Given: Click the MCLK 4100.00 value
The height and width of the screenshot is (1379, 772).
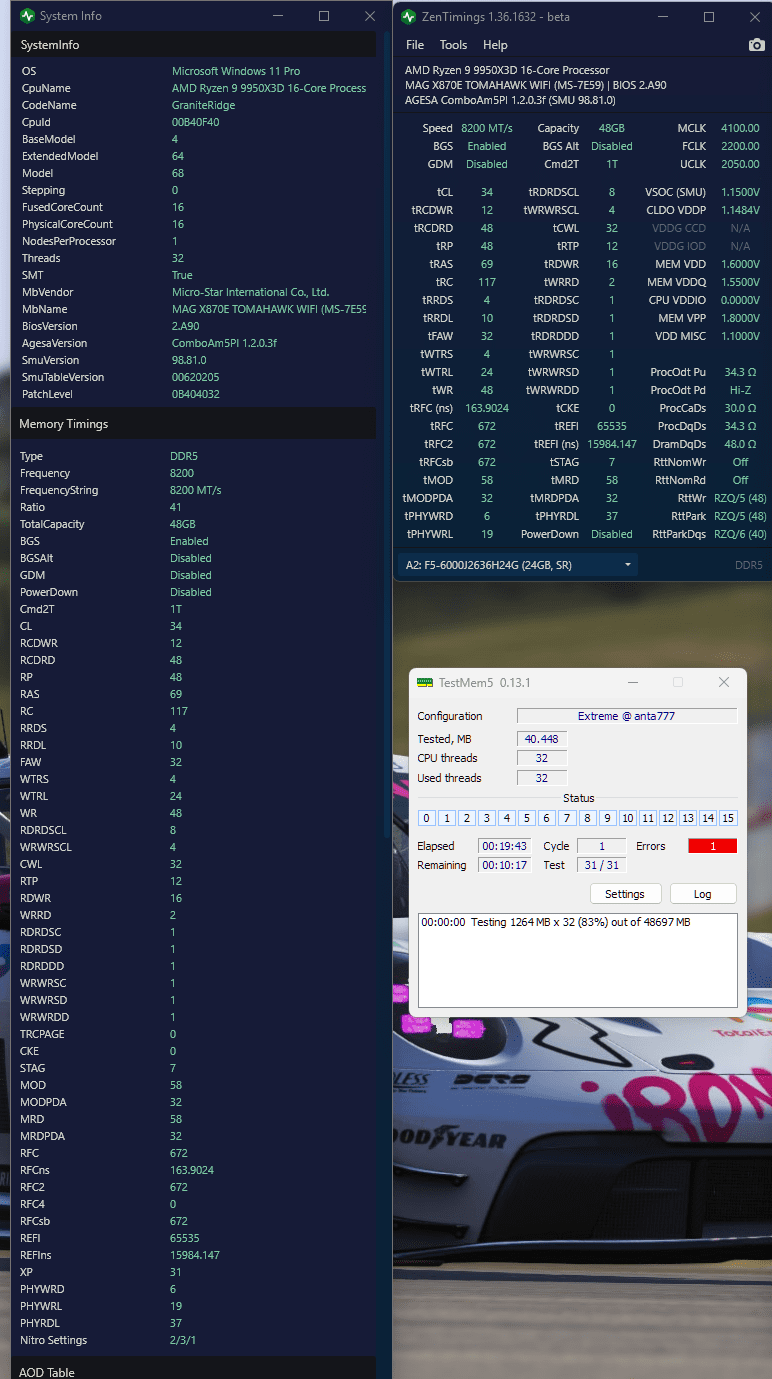Looking at the screenshot, I should (740, 128).
